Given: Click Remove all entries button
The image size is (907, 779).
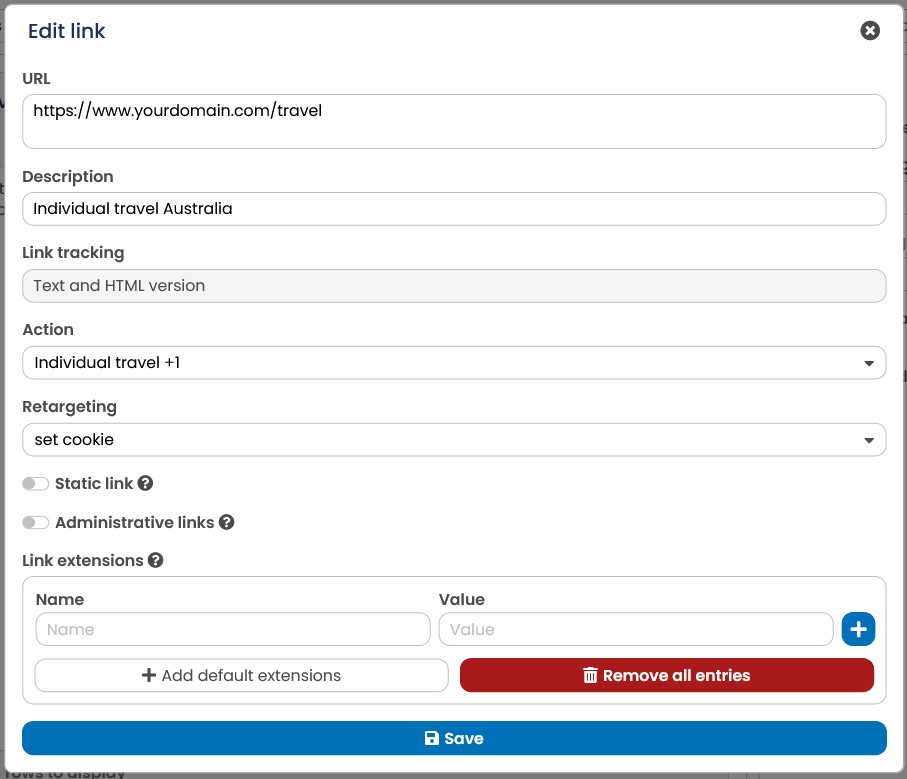Looking at the screenshot, I should pyautogui.click(x=666, y=675).
